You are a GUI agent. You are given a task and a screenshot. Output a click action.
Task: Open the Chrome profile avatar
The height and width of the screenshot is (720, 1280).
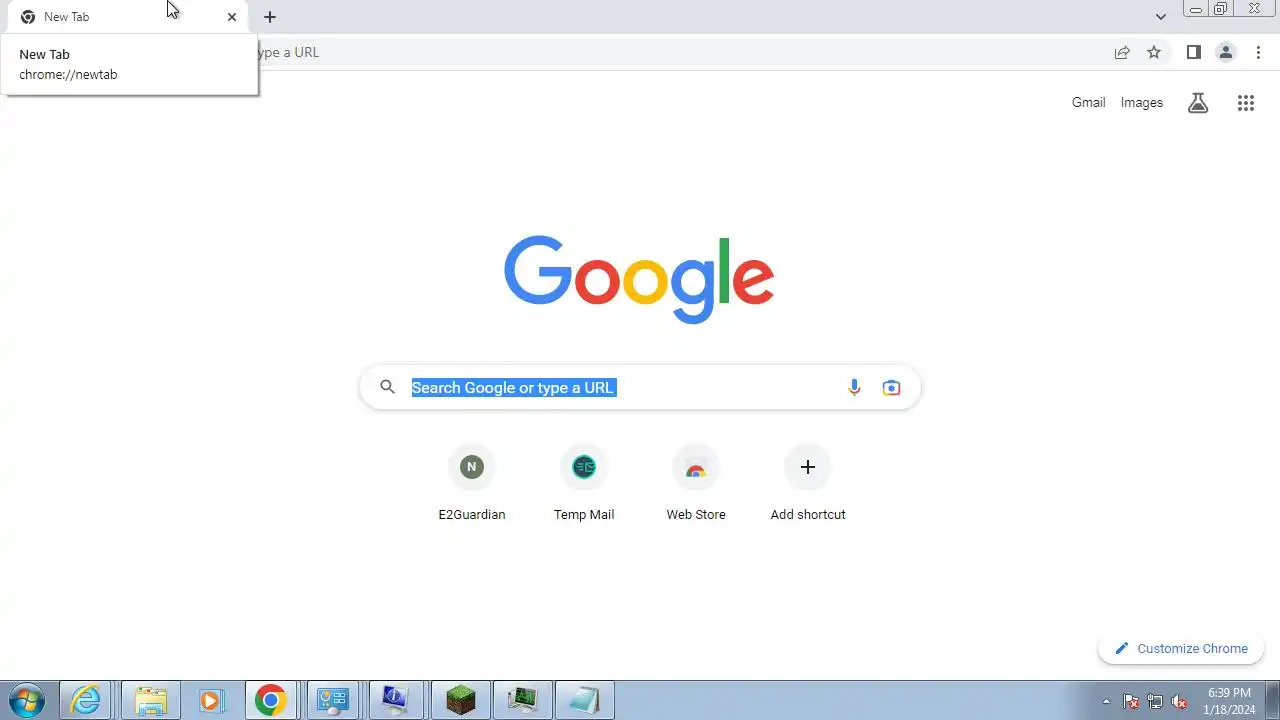tap(1225, 52)
